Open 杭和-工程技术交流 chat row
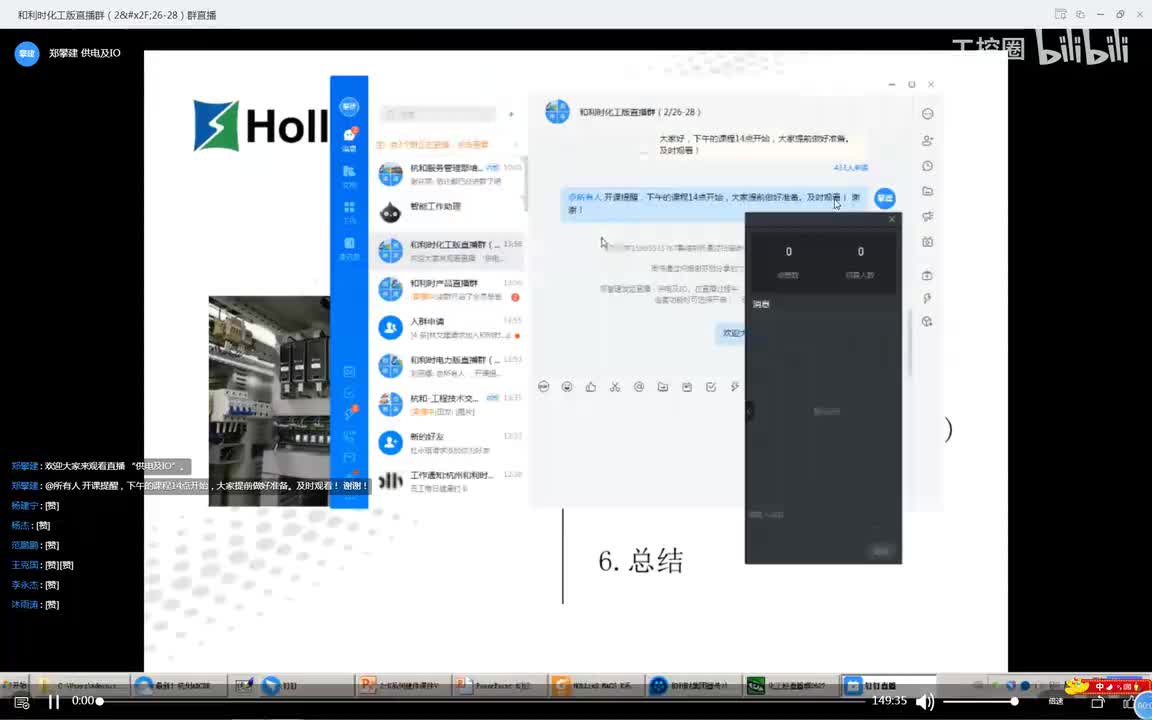The height and width of the screenshot is (720, 1152). point(449,404)
